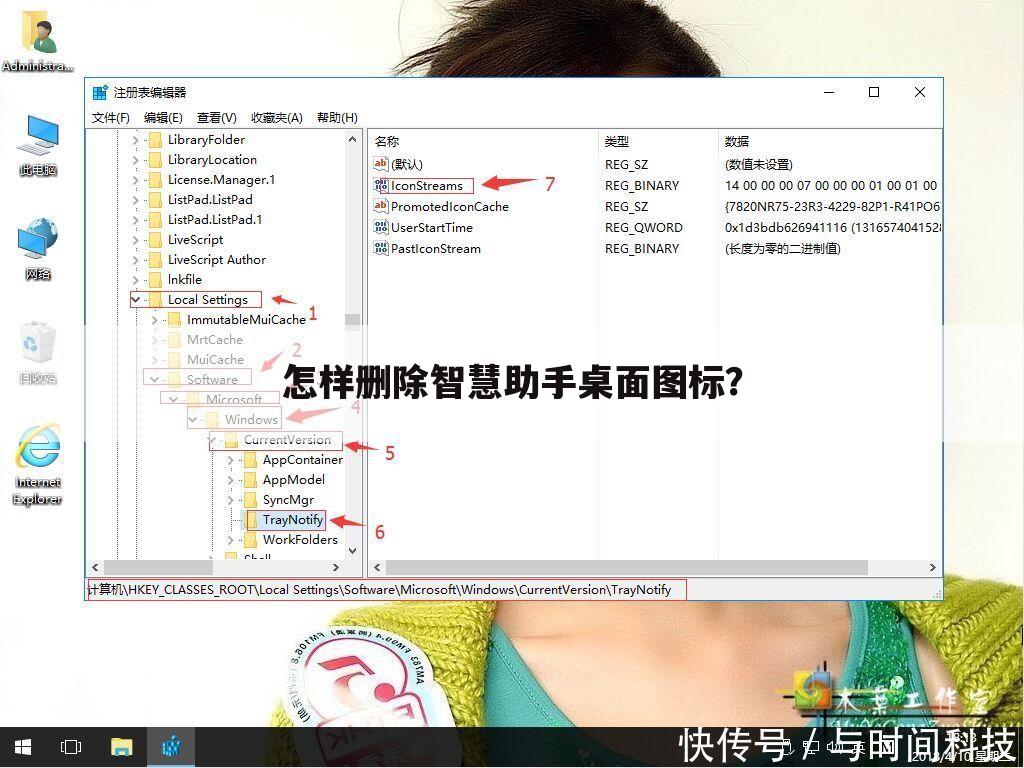
Task: Expand the License.Manager.1 key
Action: click(x=136, y=180)
